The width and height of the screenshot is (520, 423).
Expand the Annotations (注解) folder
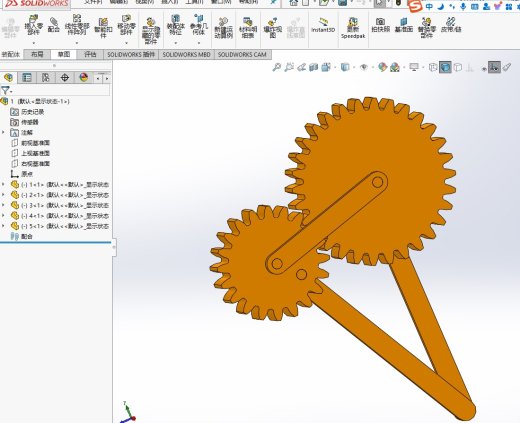pyautogui.click(x=4, y=132)
